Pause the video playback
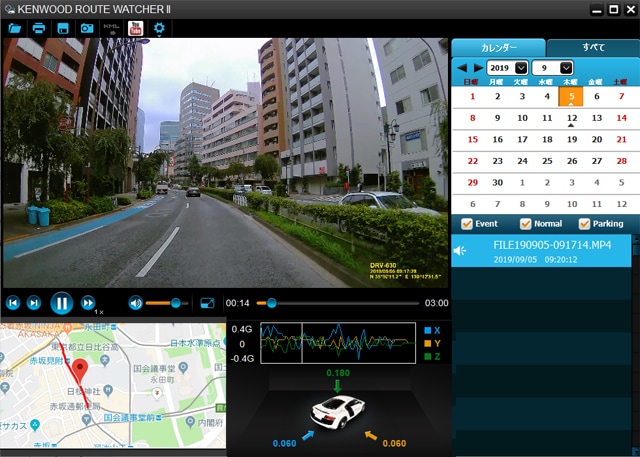This screenshot has width=640, height=457. tap(61, 302)
